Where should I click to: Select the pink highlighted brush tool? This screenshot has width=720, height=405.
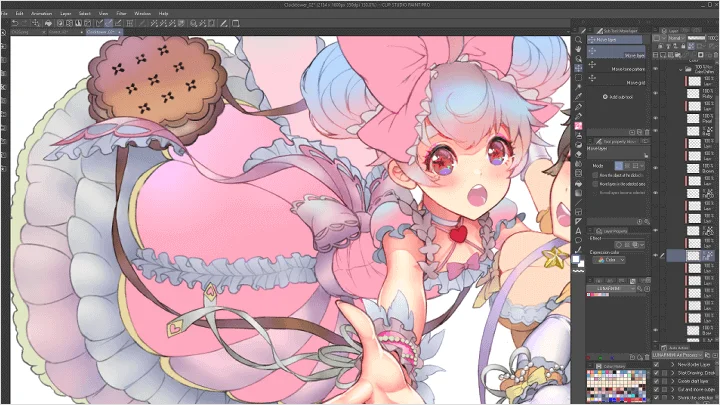(x=578, y=125)
